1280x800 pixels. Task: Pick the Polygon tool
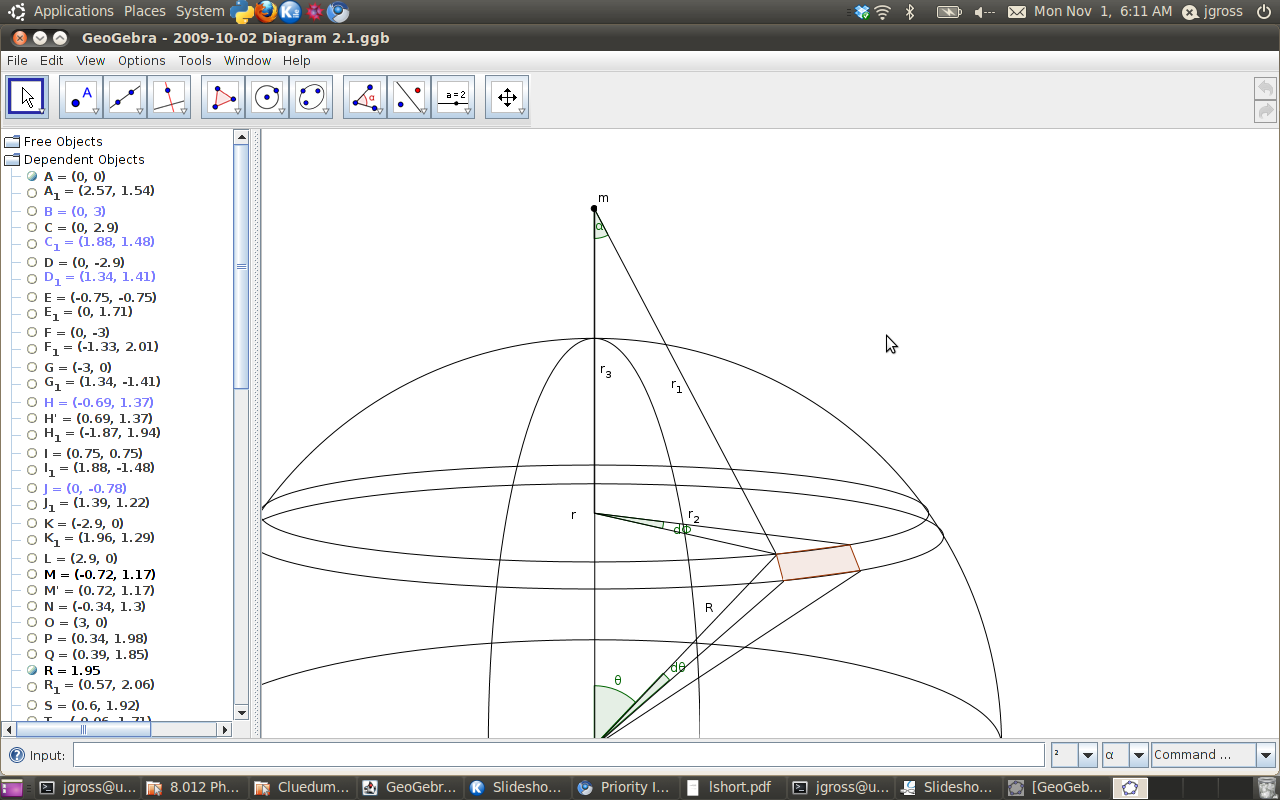pos(222,97)
